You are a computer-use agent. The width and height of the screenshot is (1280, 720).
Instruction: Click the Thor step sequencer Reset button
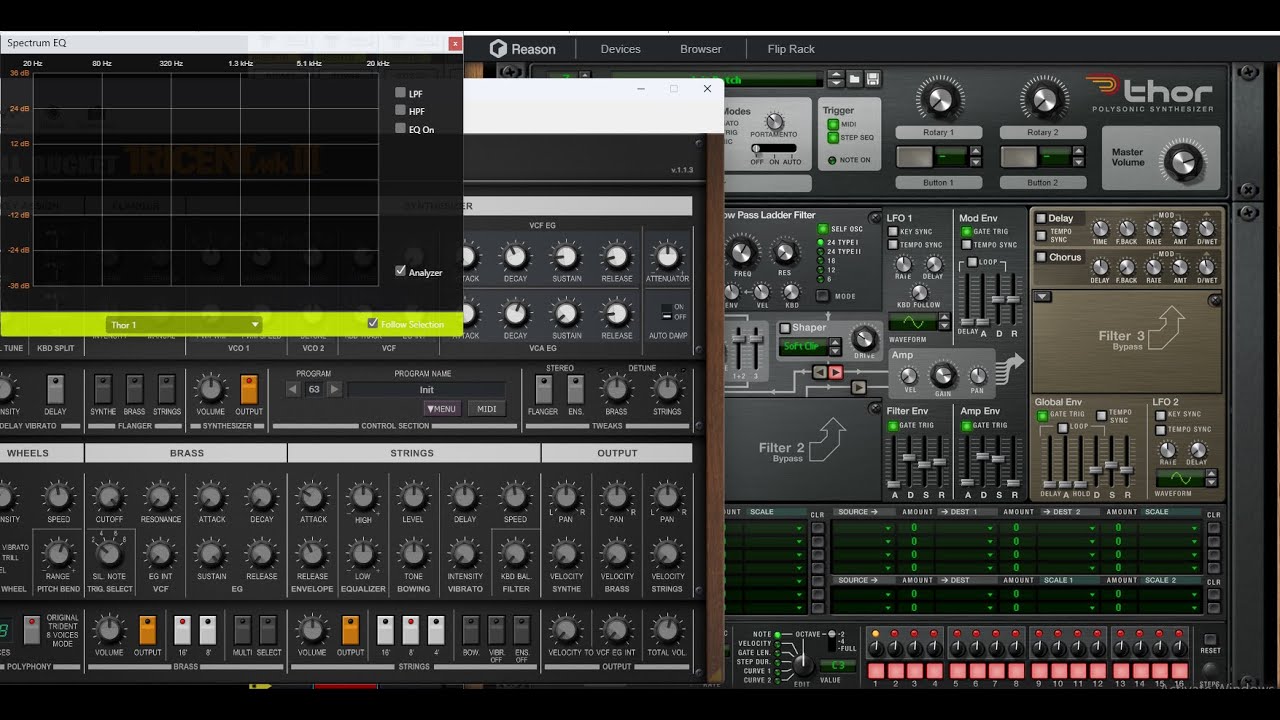(1210, 640)
